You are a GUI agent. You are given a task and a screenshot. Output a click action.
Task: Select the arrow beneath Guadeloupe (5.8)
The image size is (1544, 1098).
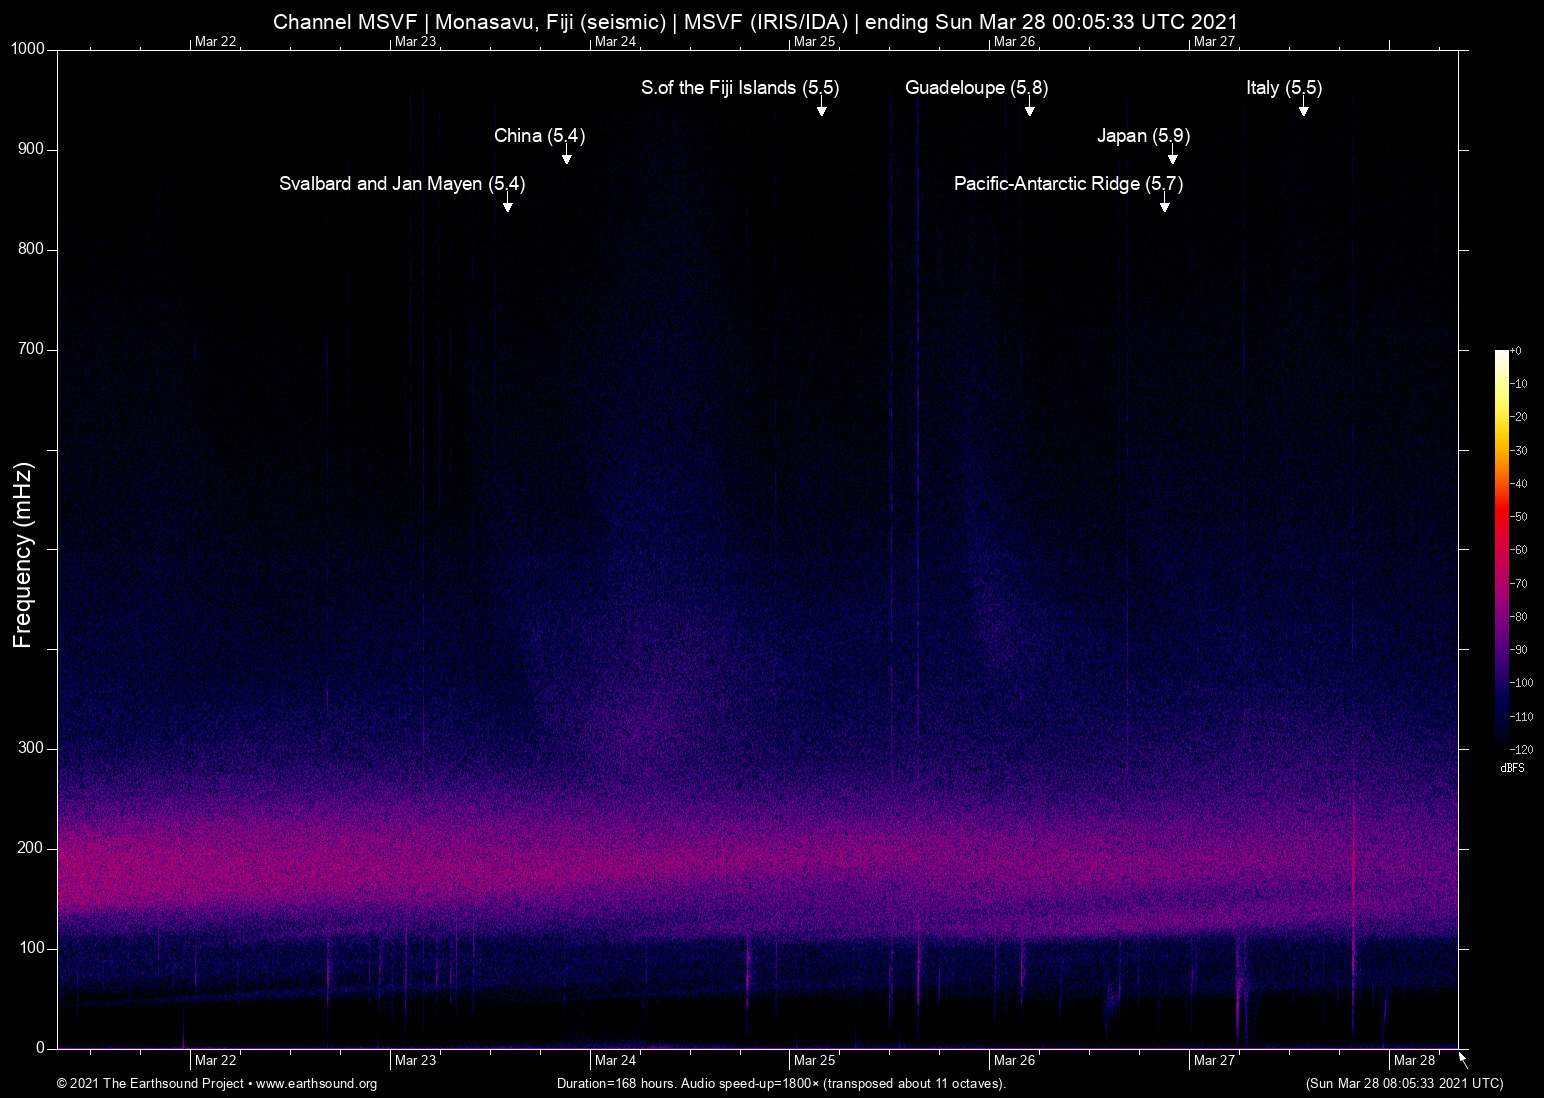pos(1029,108)
